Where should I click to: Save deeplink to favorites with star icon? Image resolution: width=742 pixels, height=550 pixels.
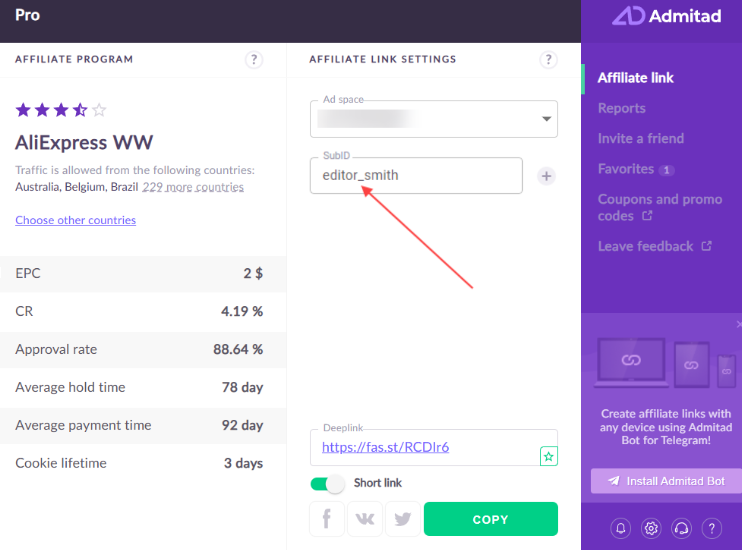[x=548, y=456]
